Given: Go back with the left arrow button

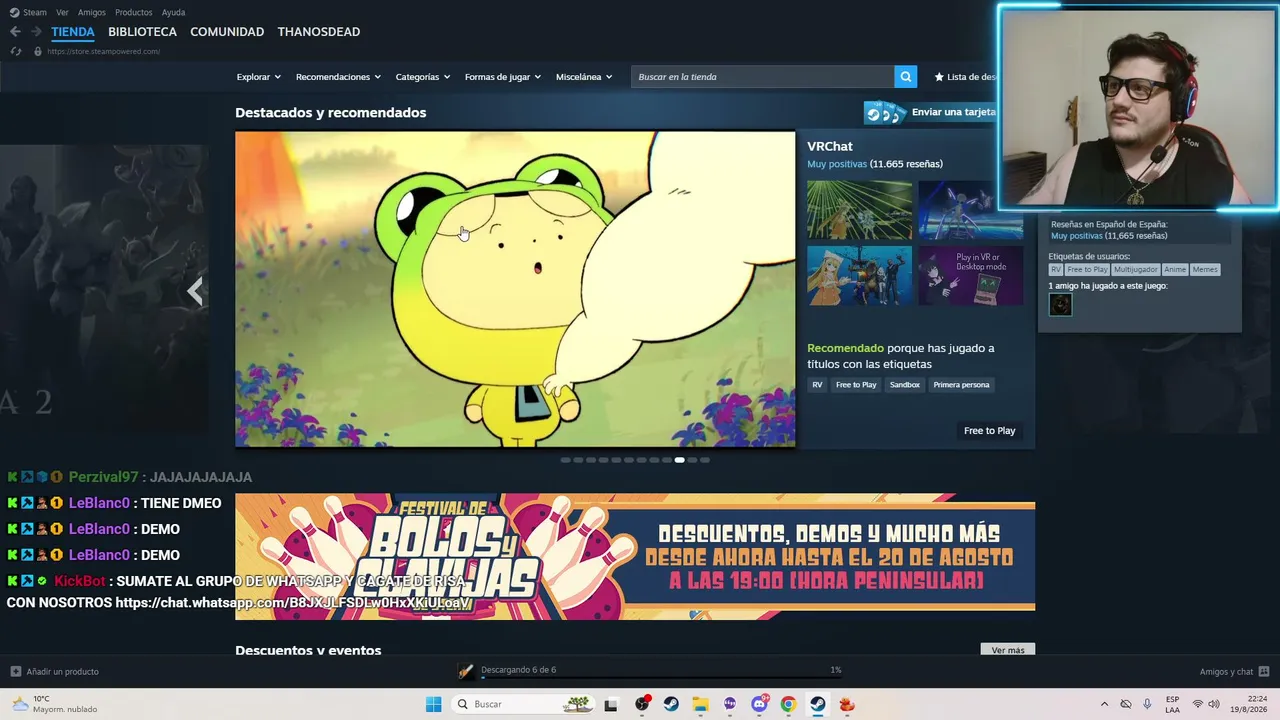Looking at the screenshot, I should (x=15, y=32).
